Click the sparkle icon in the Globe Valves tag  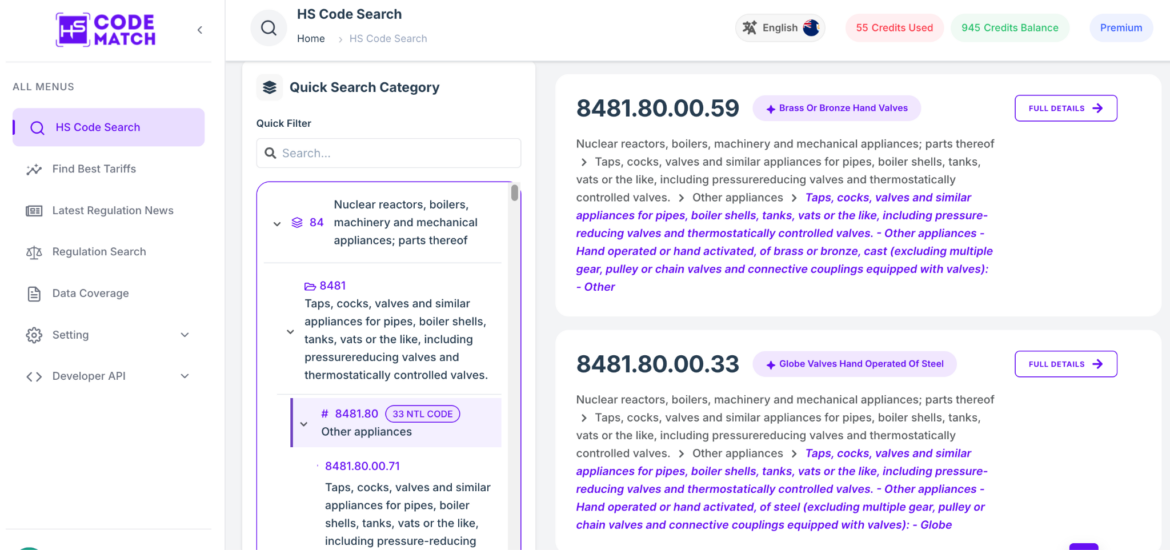click(x=771, y=364)
